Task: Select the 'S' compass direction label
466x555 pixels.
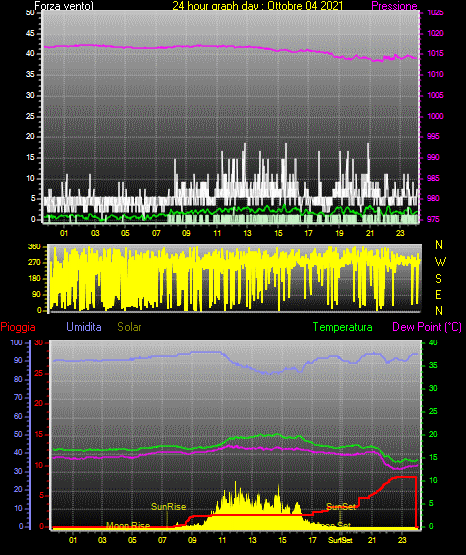Action: coord(438,279)
